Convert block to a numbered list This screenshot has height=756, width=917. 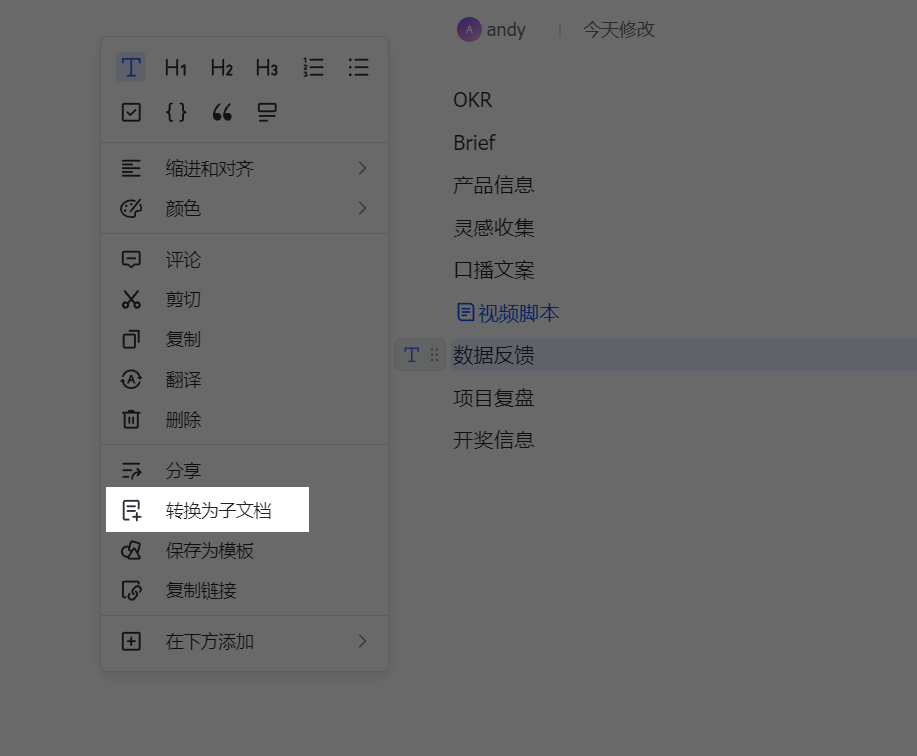(x=313, y=67)
